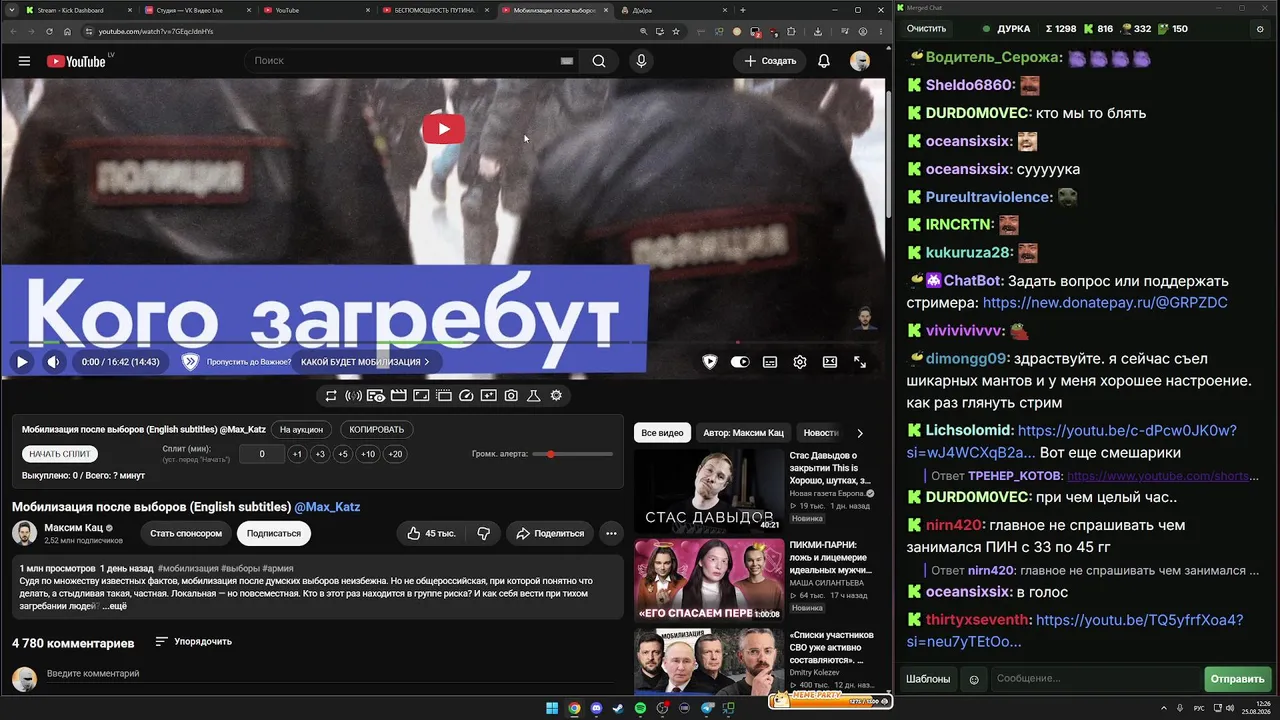Click the "КОПИРОВАТЬ" button
Viewport: 1280px width, 720px height.
377,430
